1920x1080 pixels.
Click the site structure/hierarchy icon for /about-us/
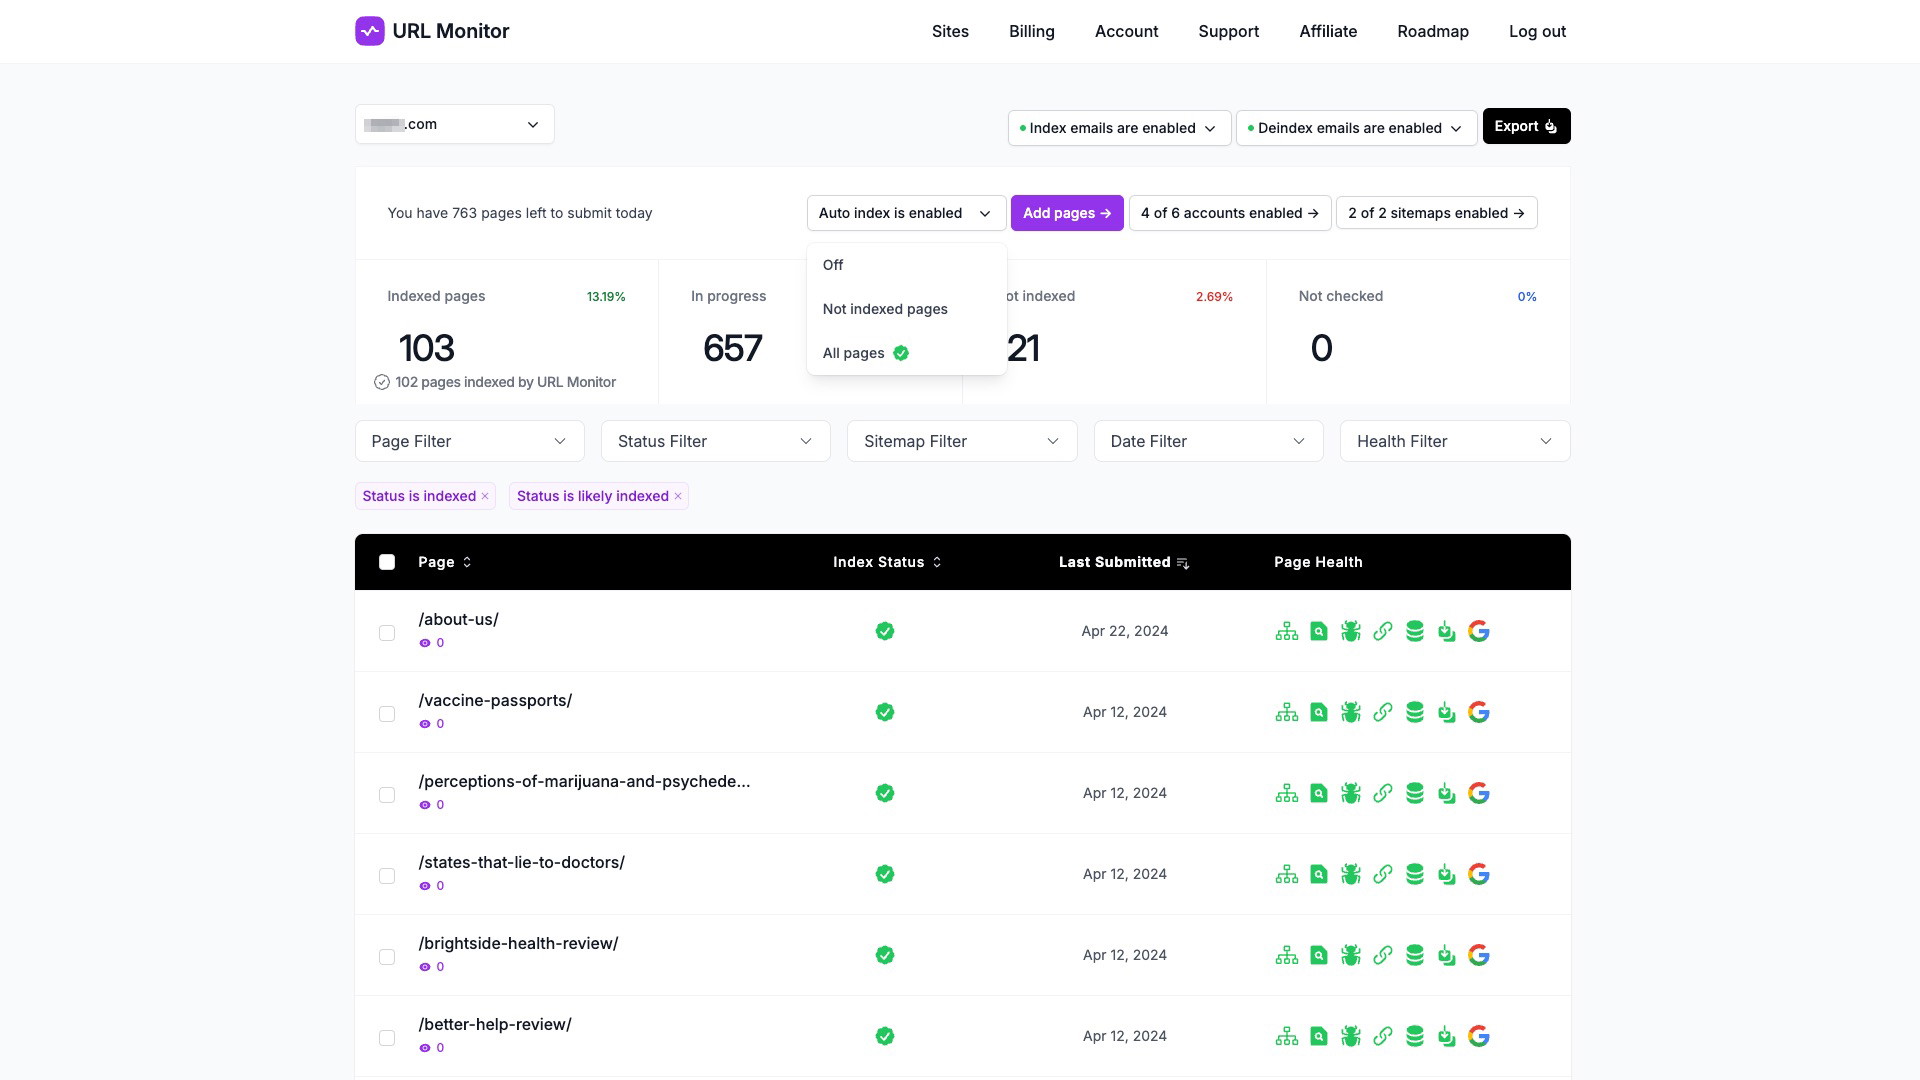1287,632
